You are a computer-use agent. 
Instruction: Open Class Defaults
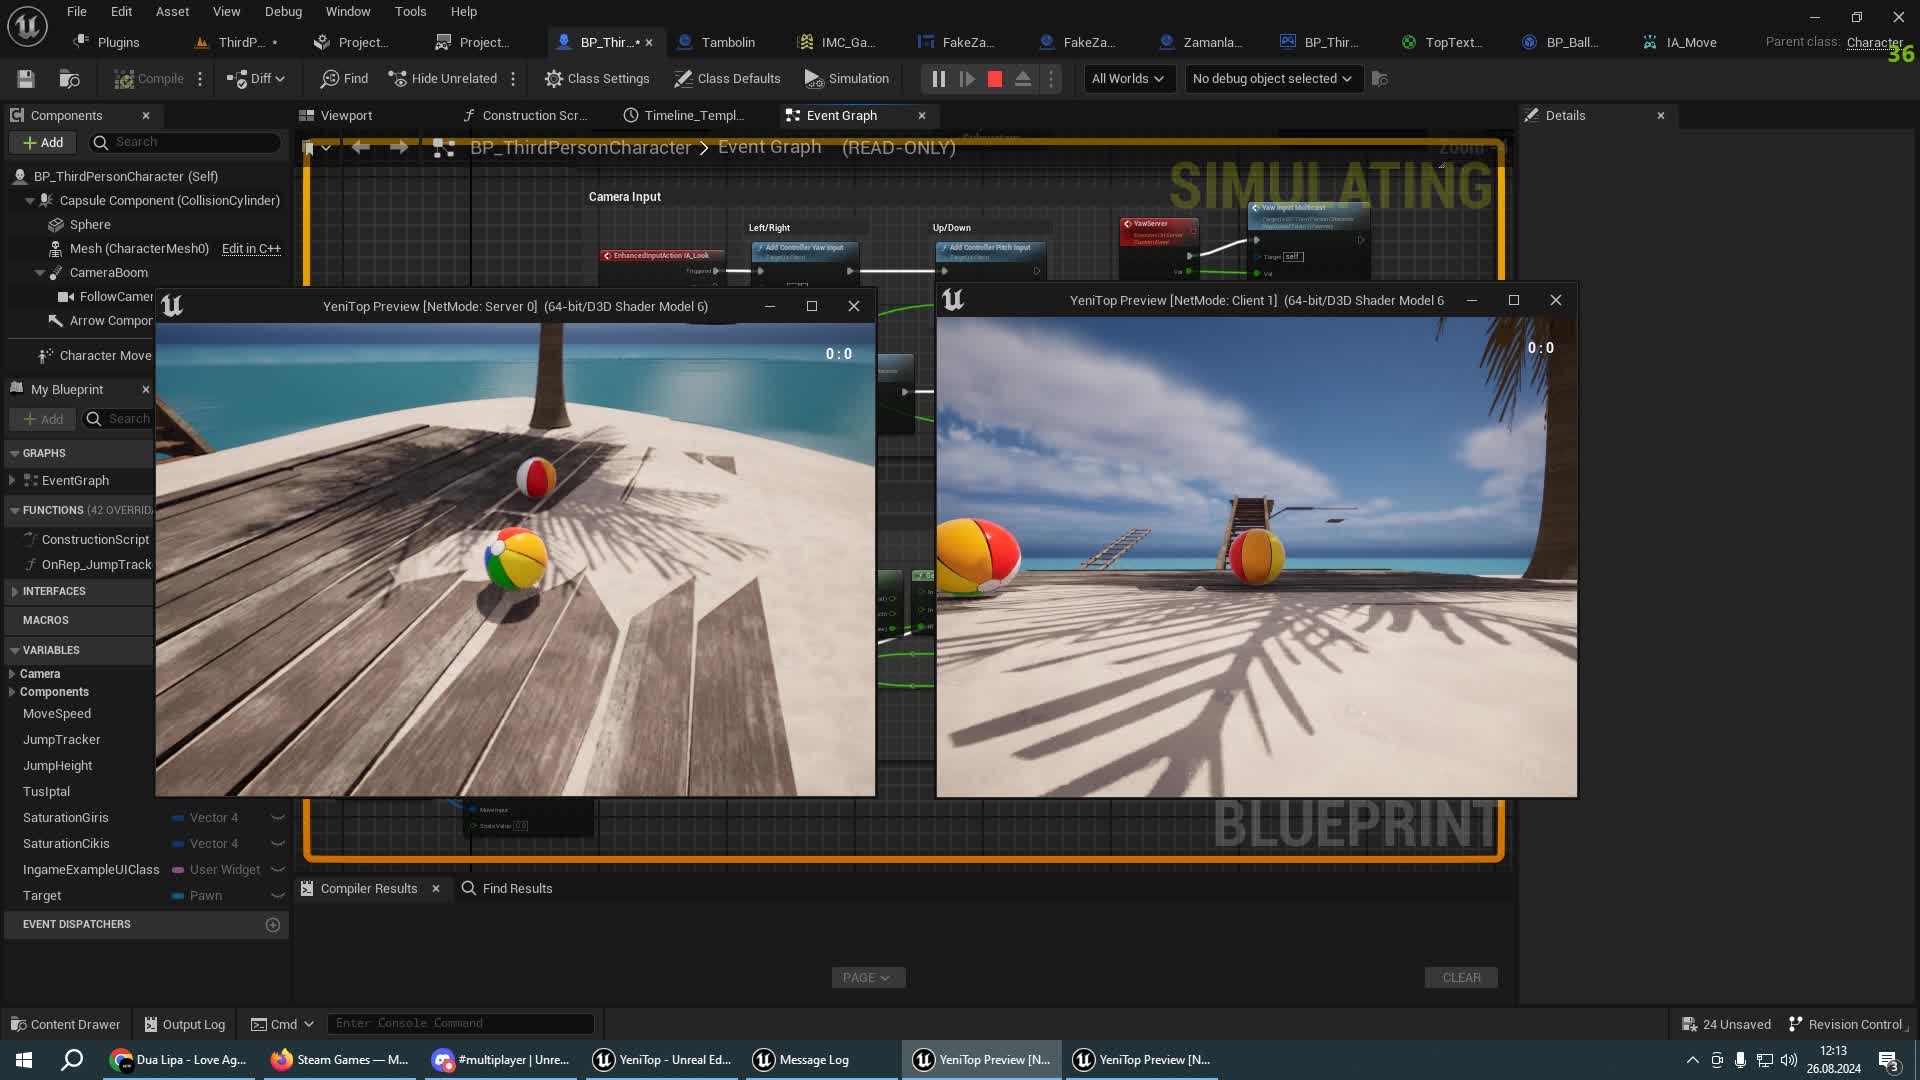tap(727, 78)
